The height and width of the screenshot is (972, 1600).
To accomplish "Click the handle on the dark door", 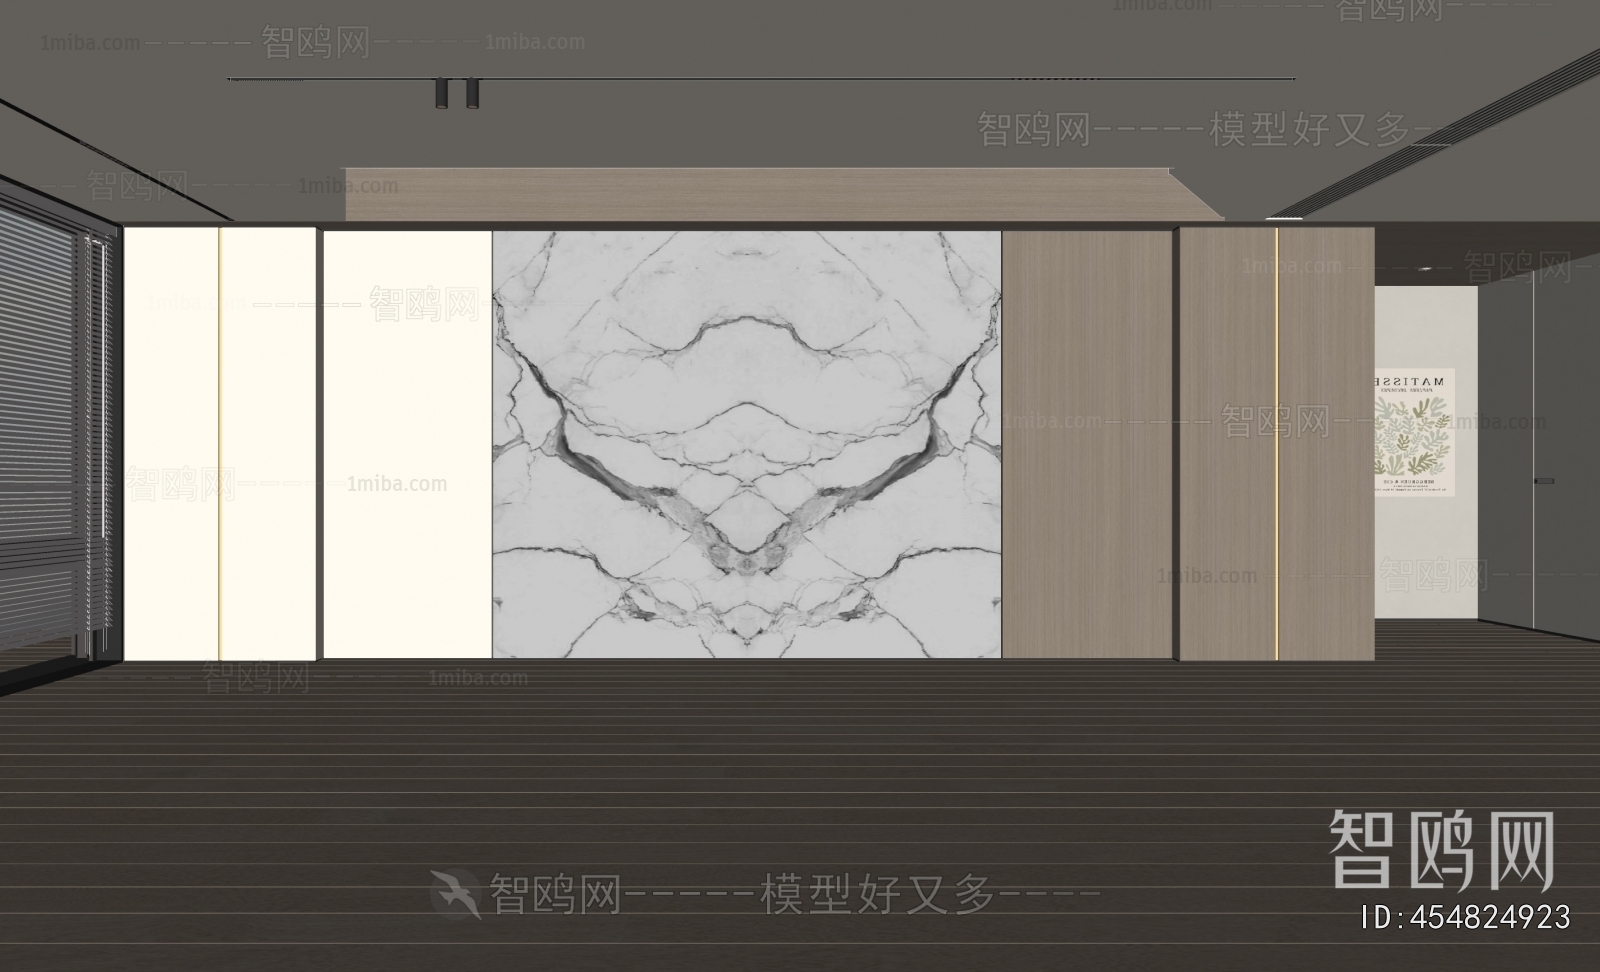I will (x=1547, y=482).
